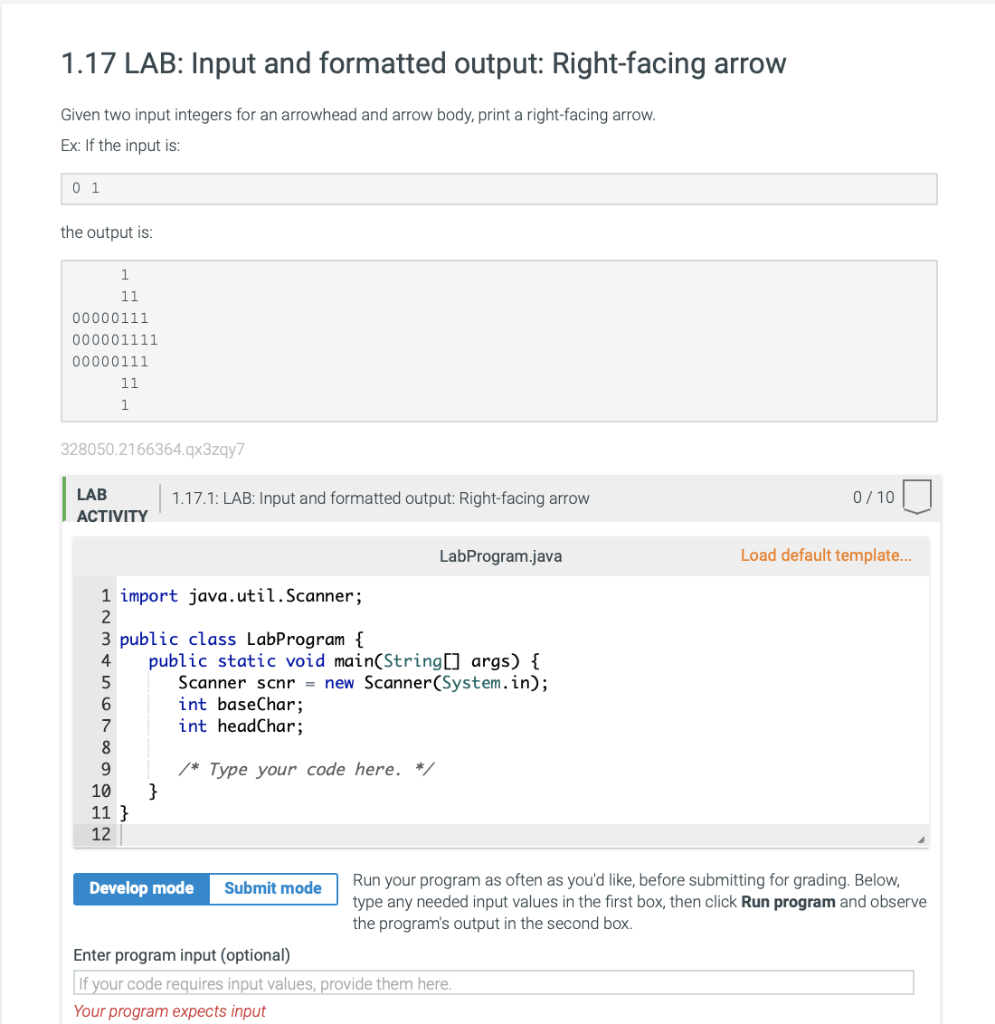
Task: Click the expected arrow output box
Action: coord(499,340)
